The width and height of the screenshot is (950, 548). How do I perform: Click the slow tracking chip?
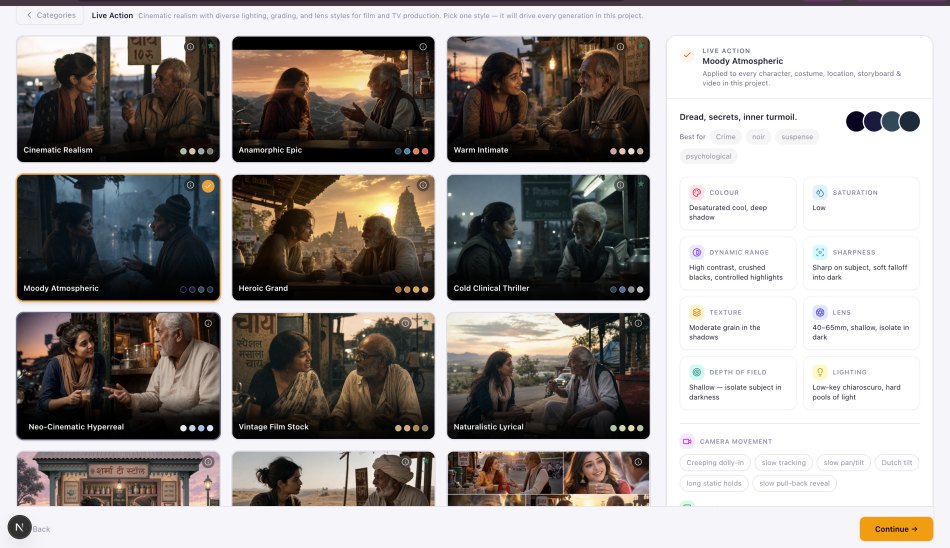(x=783, y=463)
